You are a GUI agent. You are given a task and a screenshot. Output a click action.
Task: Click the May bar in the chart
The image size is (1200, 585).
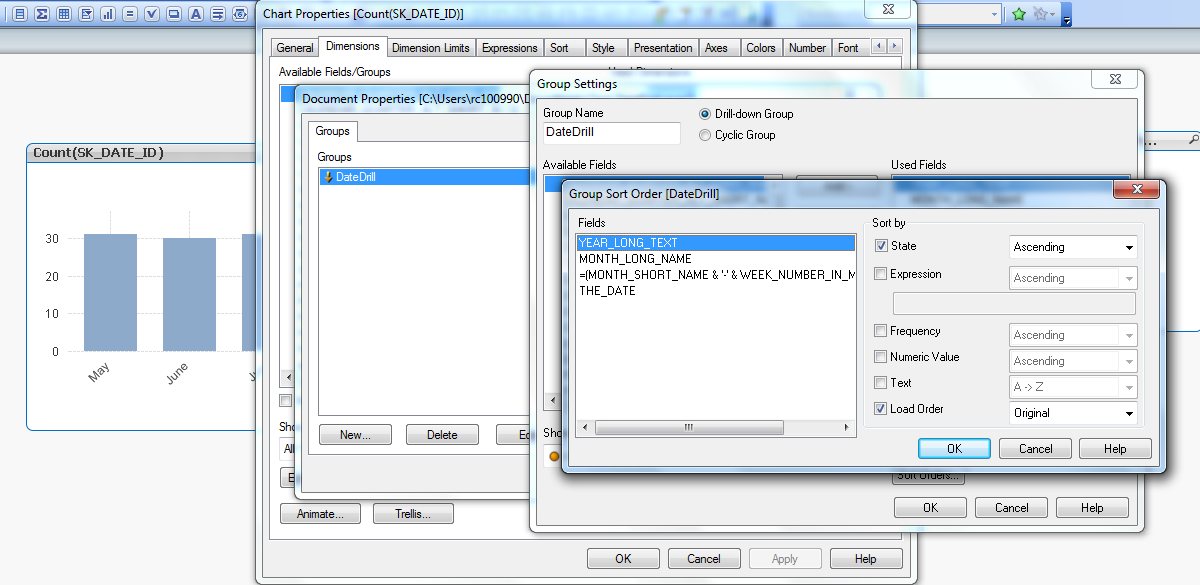[110, 292]
